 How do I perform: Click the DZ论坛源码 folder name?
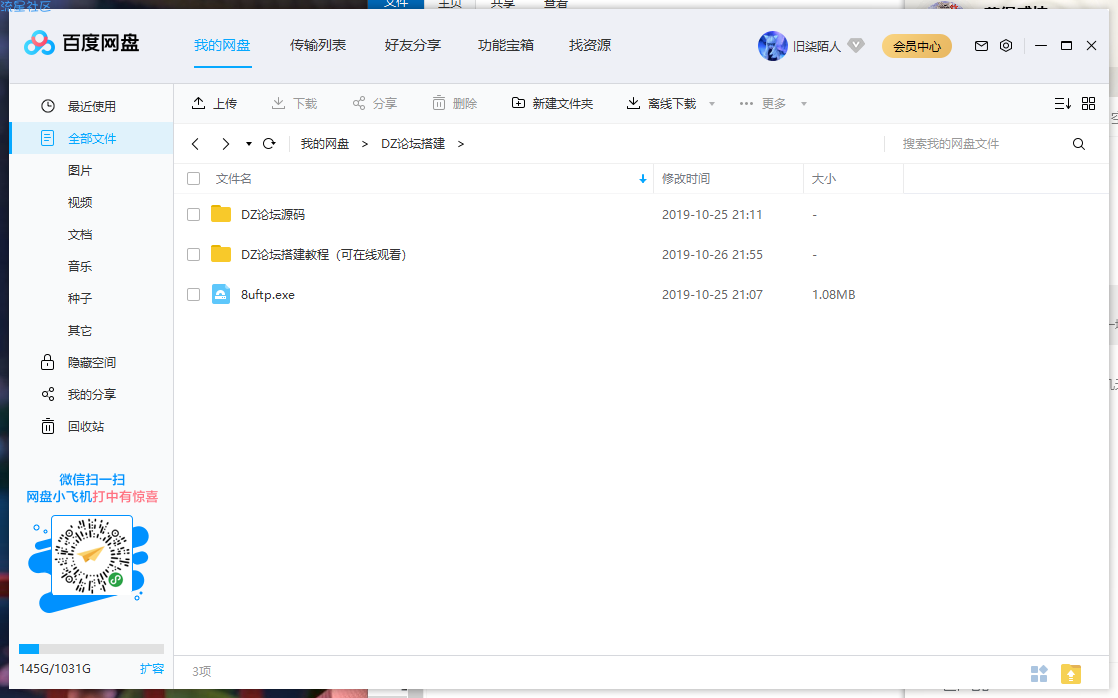pos(273,215)
